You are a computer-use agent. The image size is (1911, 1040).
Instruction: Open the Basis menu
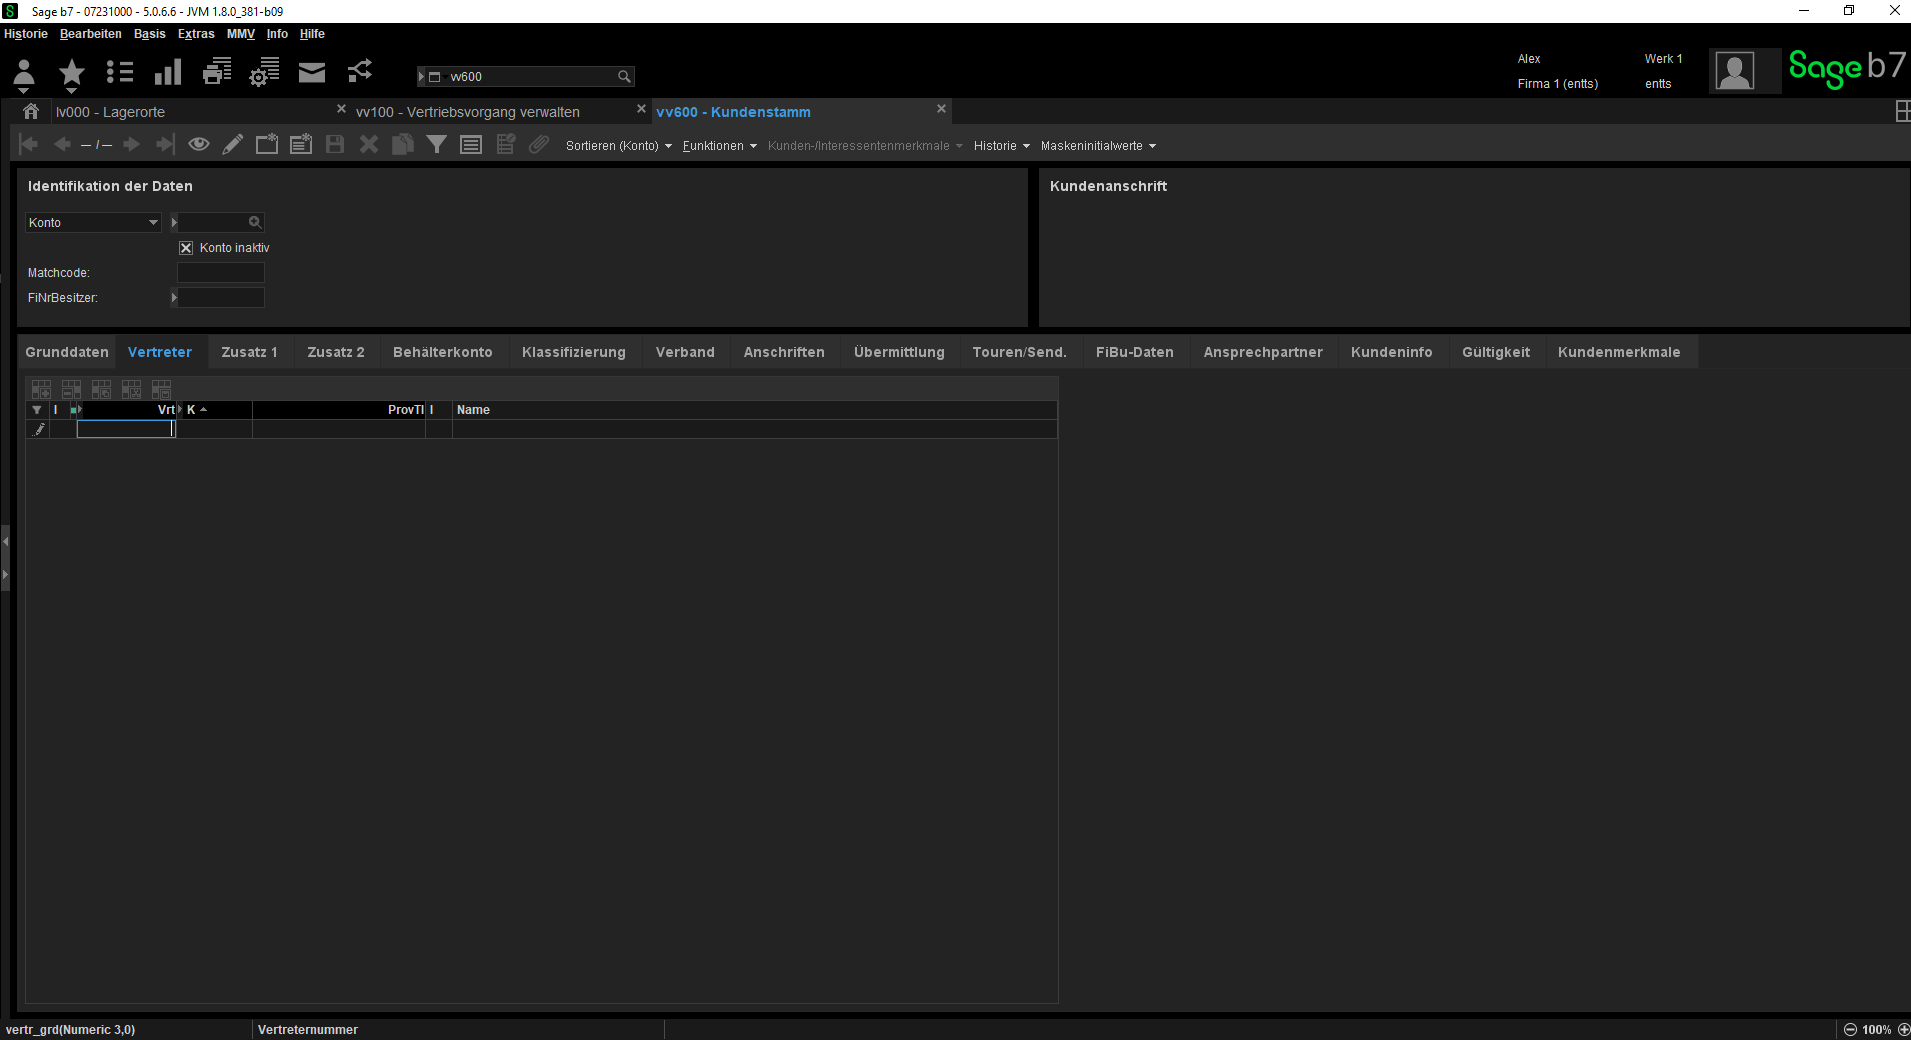(150, 34)
